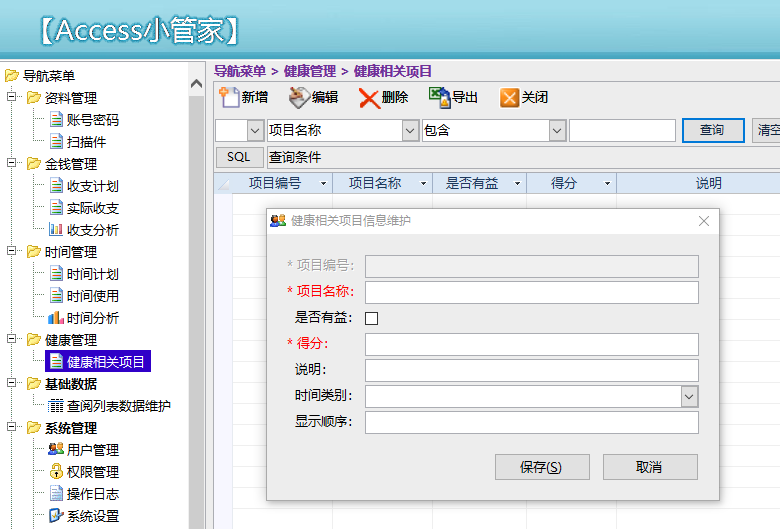Click the 用户管理 users icon
780x529 pixels.
click(56, 449)
